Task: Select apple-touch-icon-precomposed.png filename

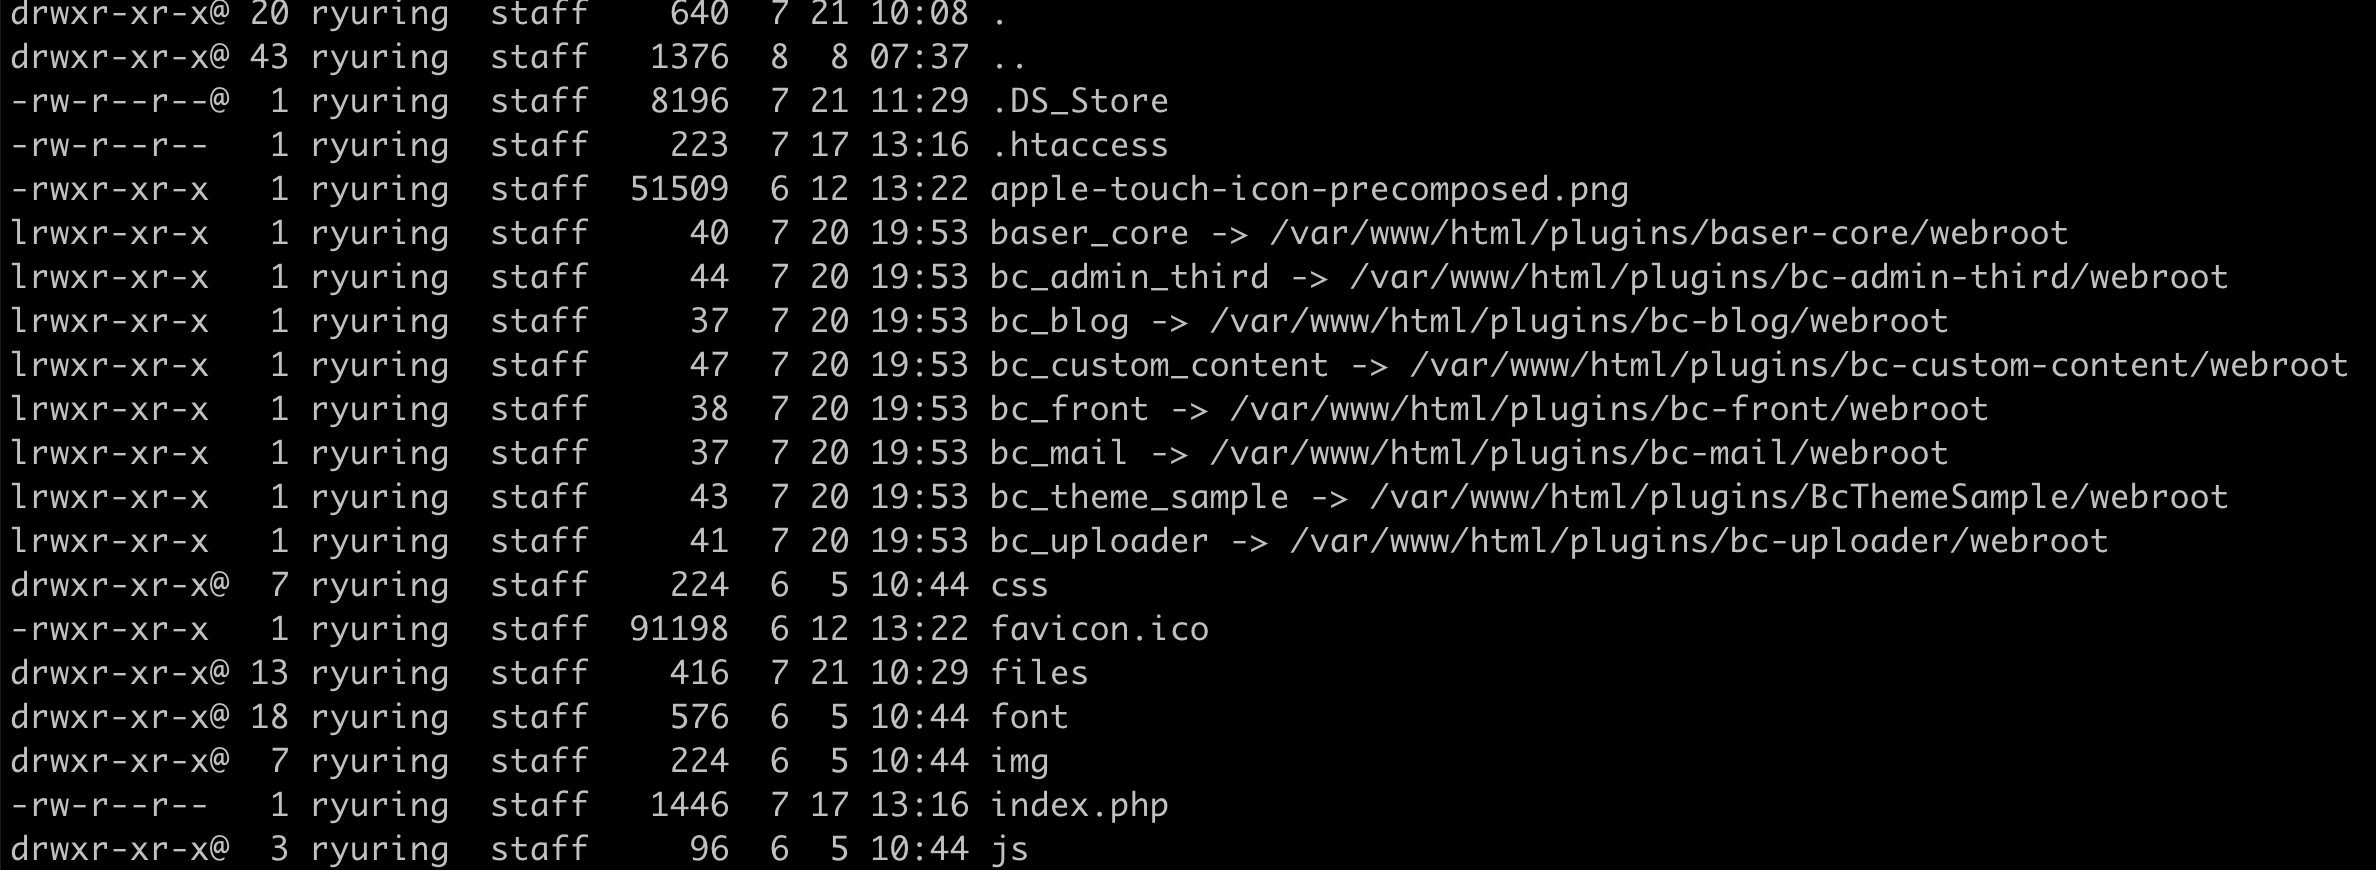Action: pyautogui.click(x=1309, y=190)
